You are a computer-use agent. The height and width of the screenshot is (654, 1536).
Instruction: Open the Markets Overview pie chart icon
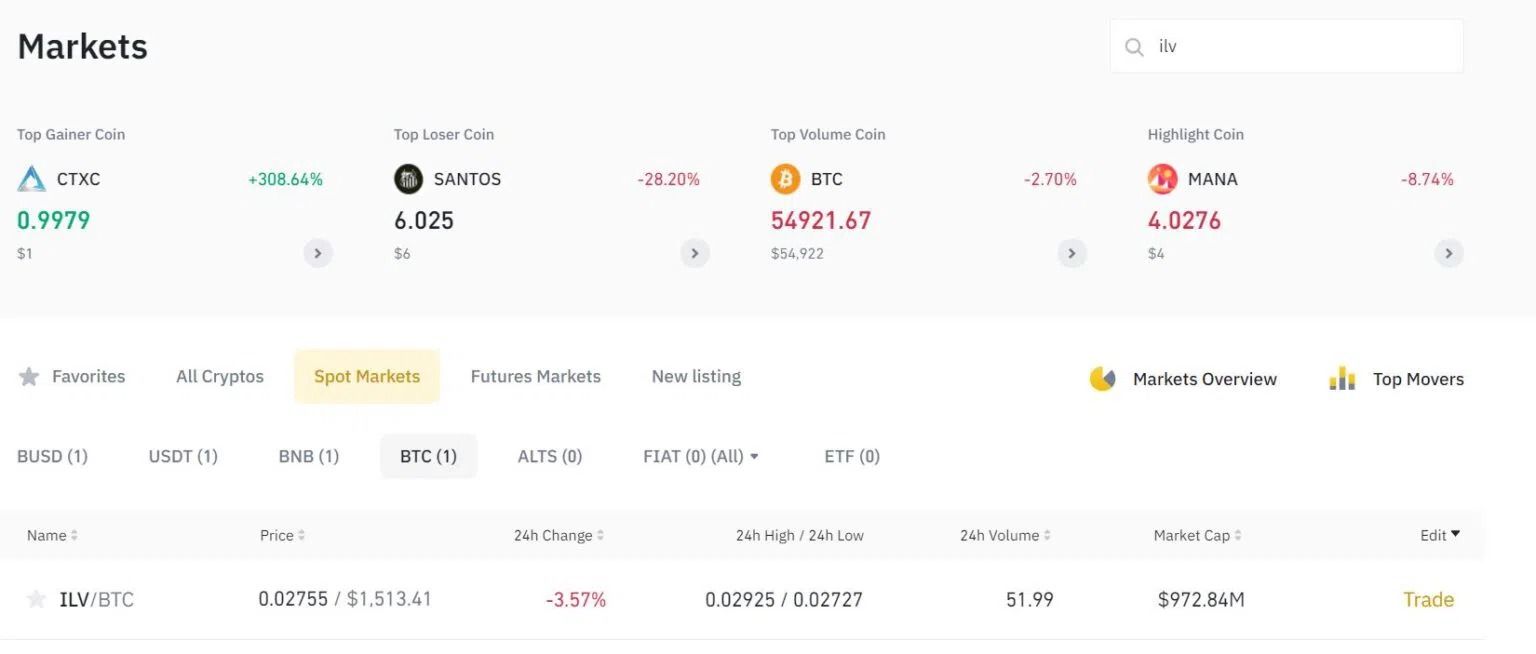point(1102,379)
